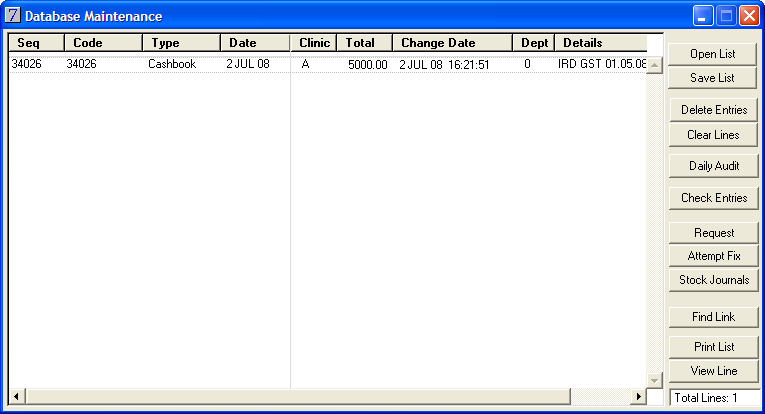
Task: Open Stock Journals
Action: tap(714, 280)
